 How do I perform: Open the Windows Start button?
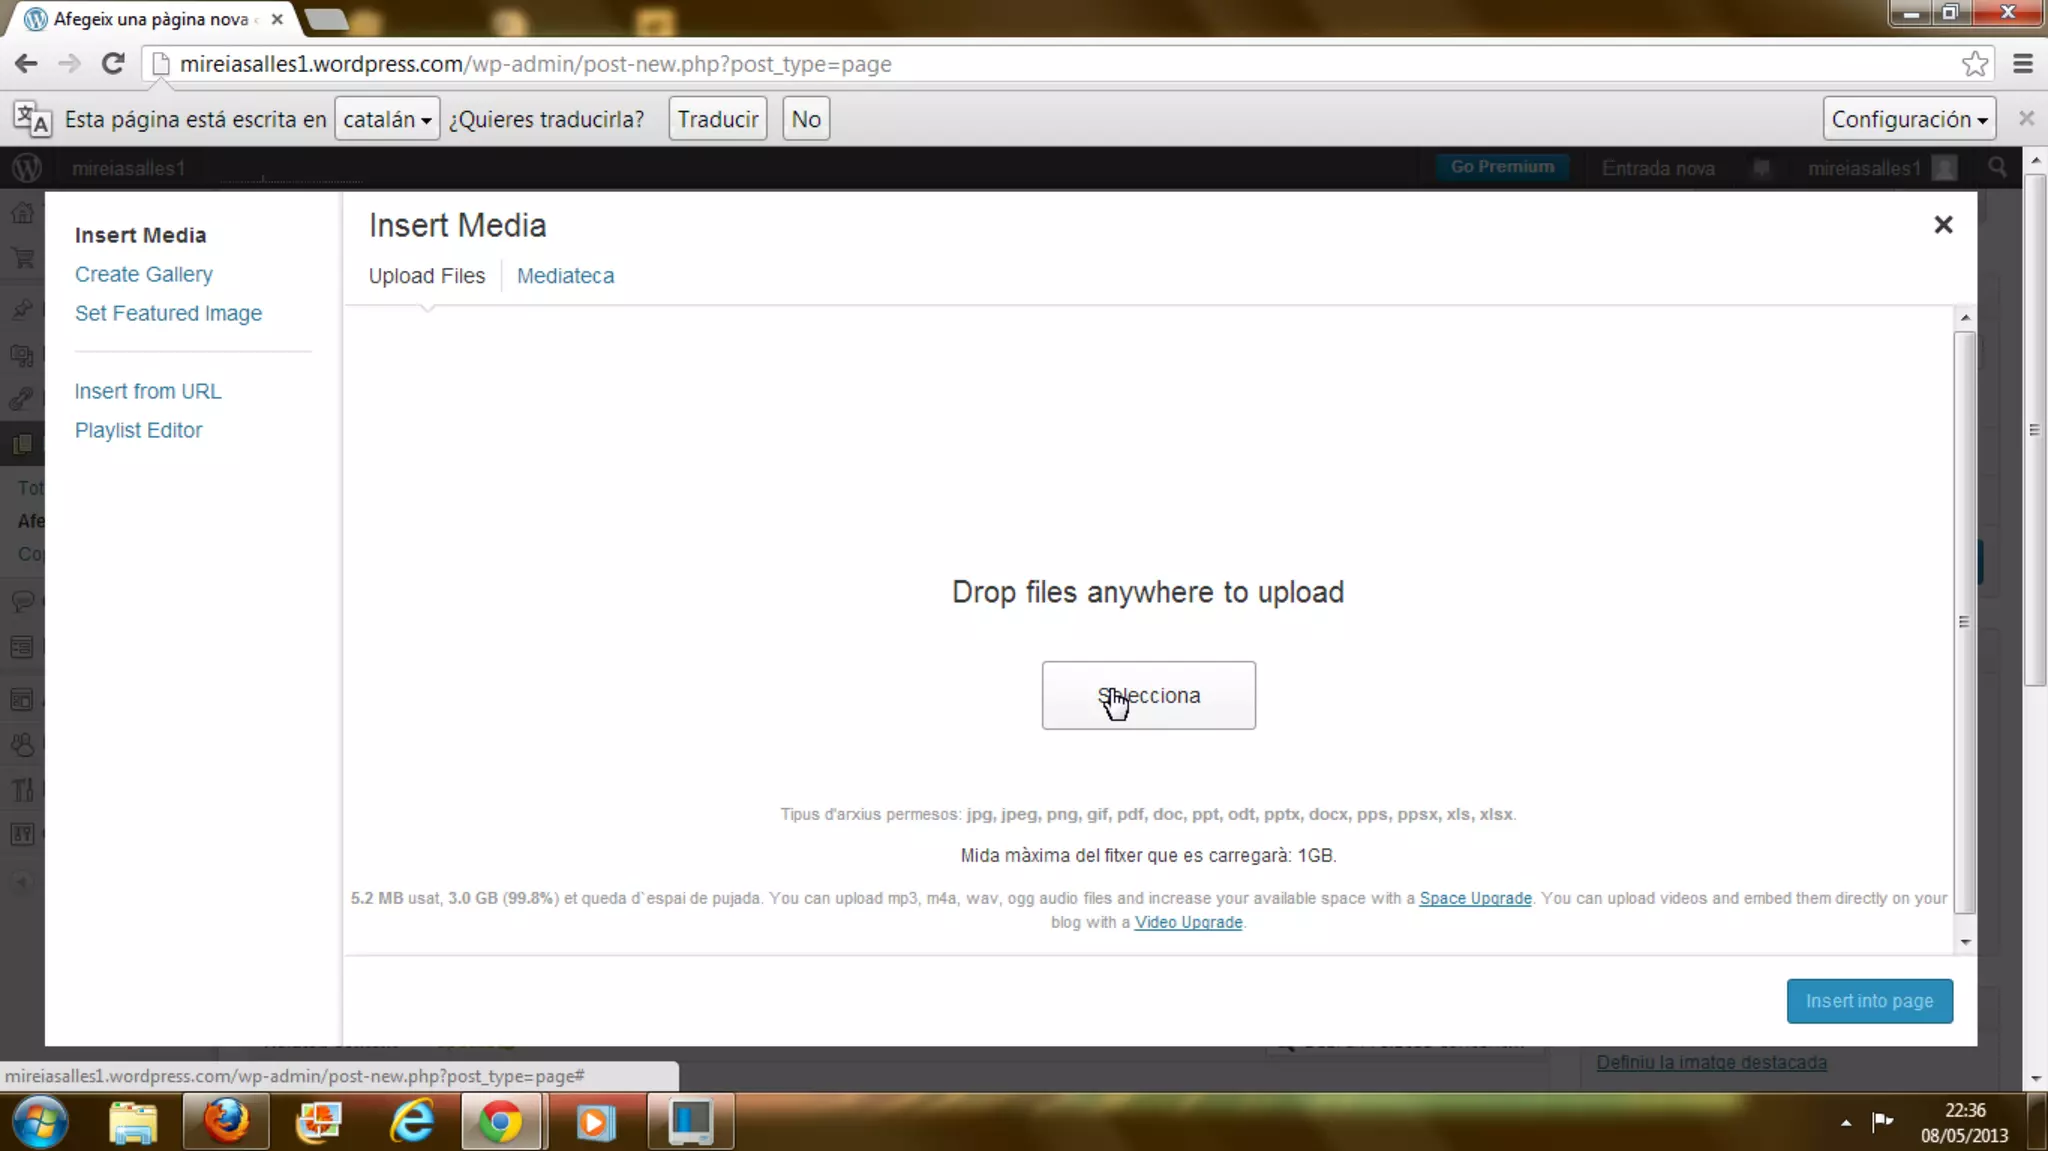pos(40,1121)
